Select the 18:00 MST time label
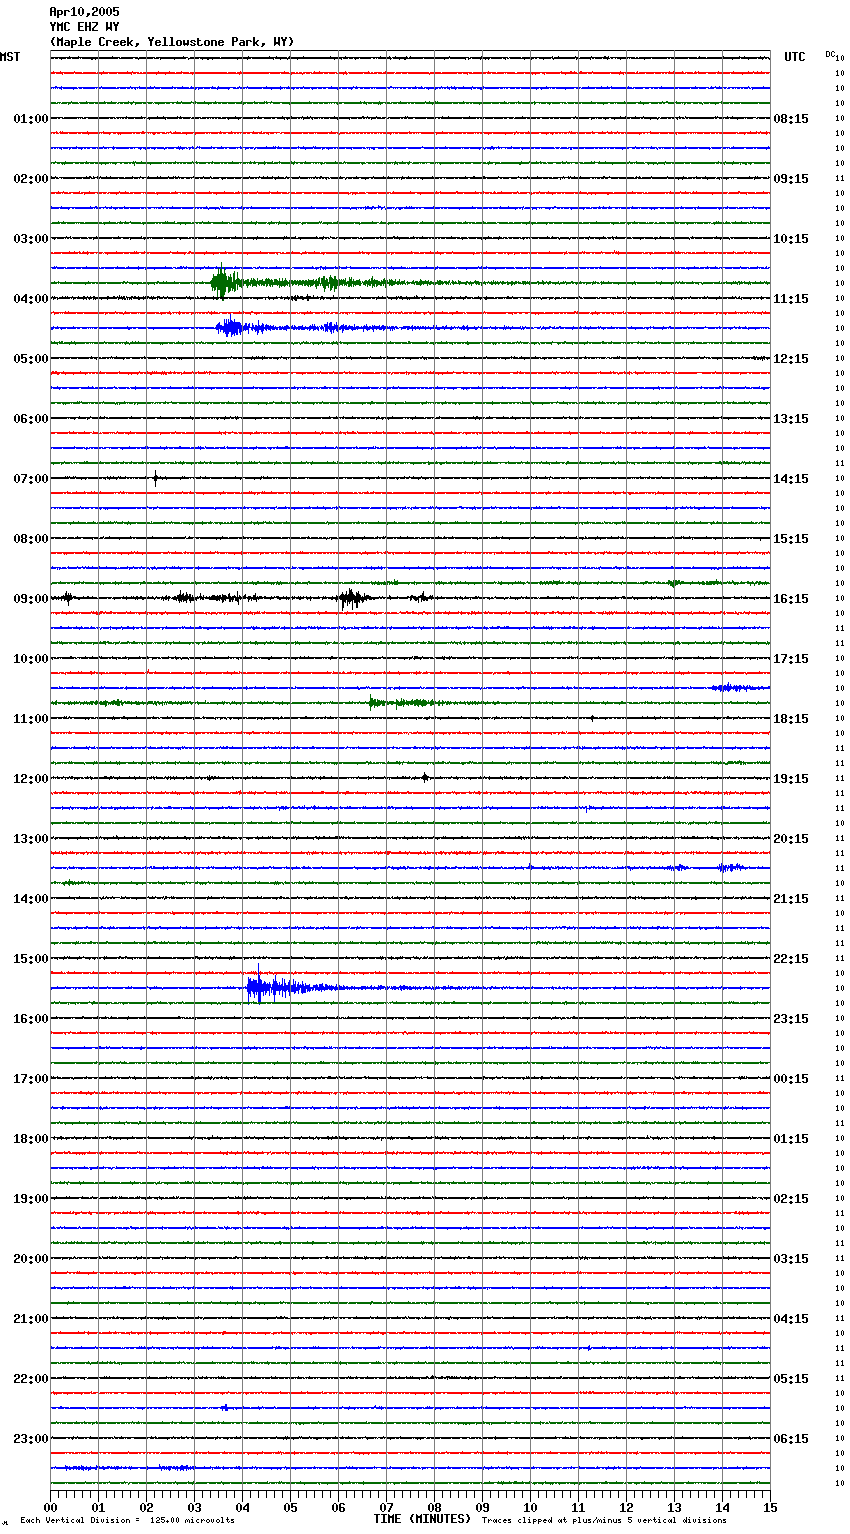Screen dimensions: 850x1534 pos(31,1139)
